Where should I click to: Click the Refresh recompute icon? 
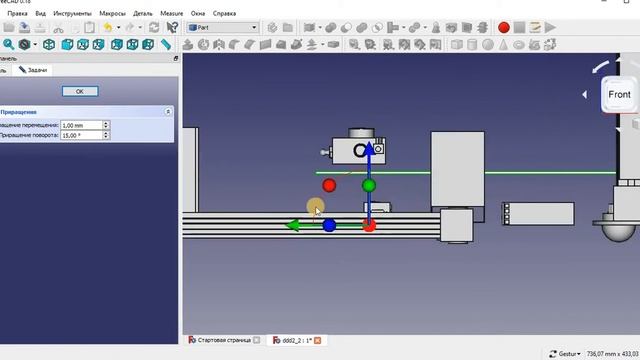(x=154, y=27)
